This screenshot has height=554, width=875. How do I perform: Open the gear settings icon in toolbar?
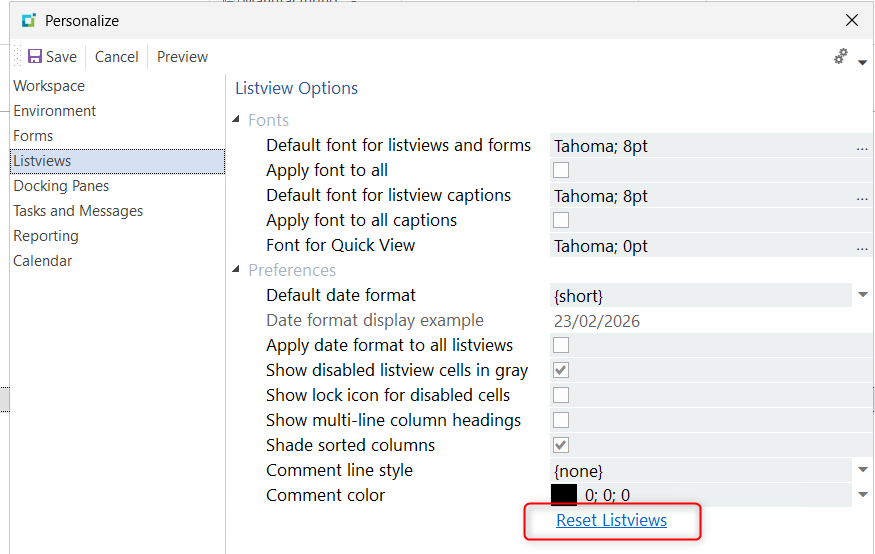841,57
